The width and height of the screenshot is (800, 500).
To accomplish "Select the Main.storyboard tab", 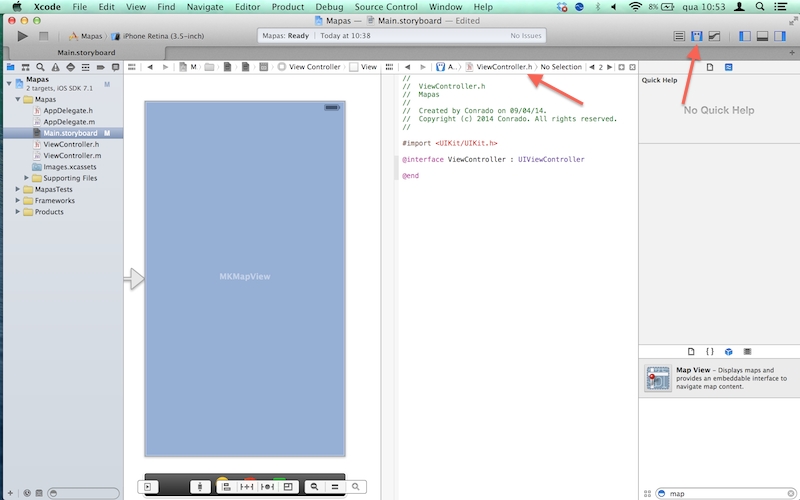I will click(86, 53).
